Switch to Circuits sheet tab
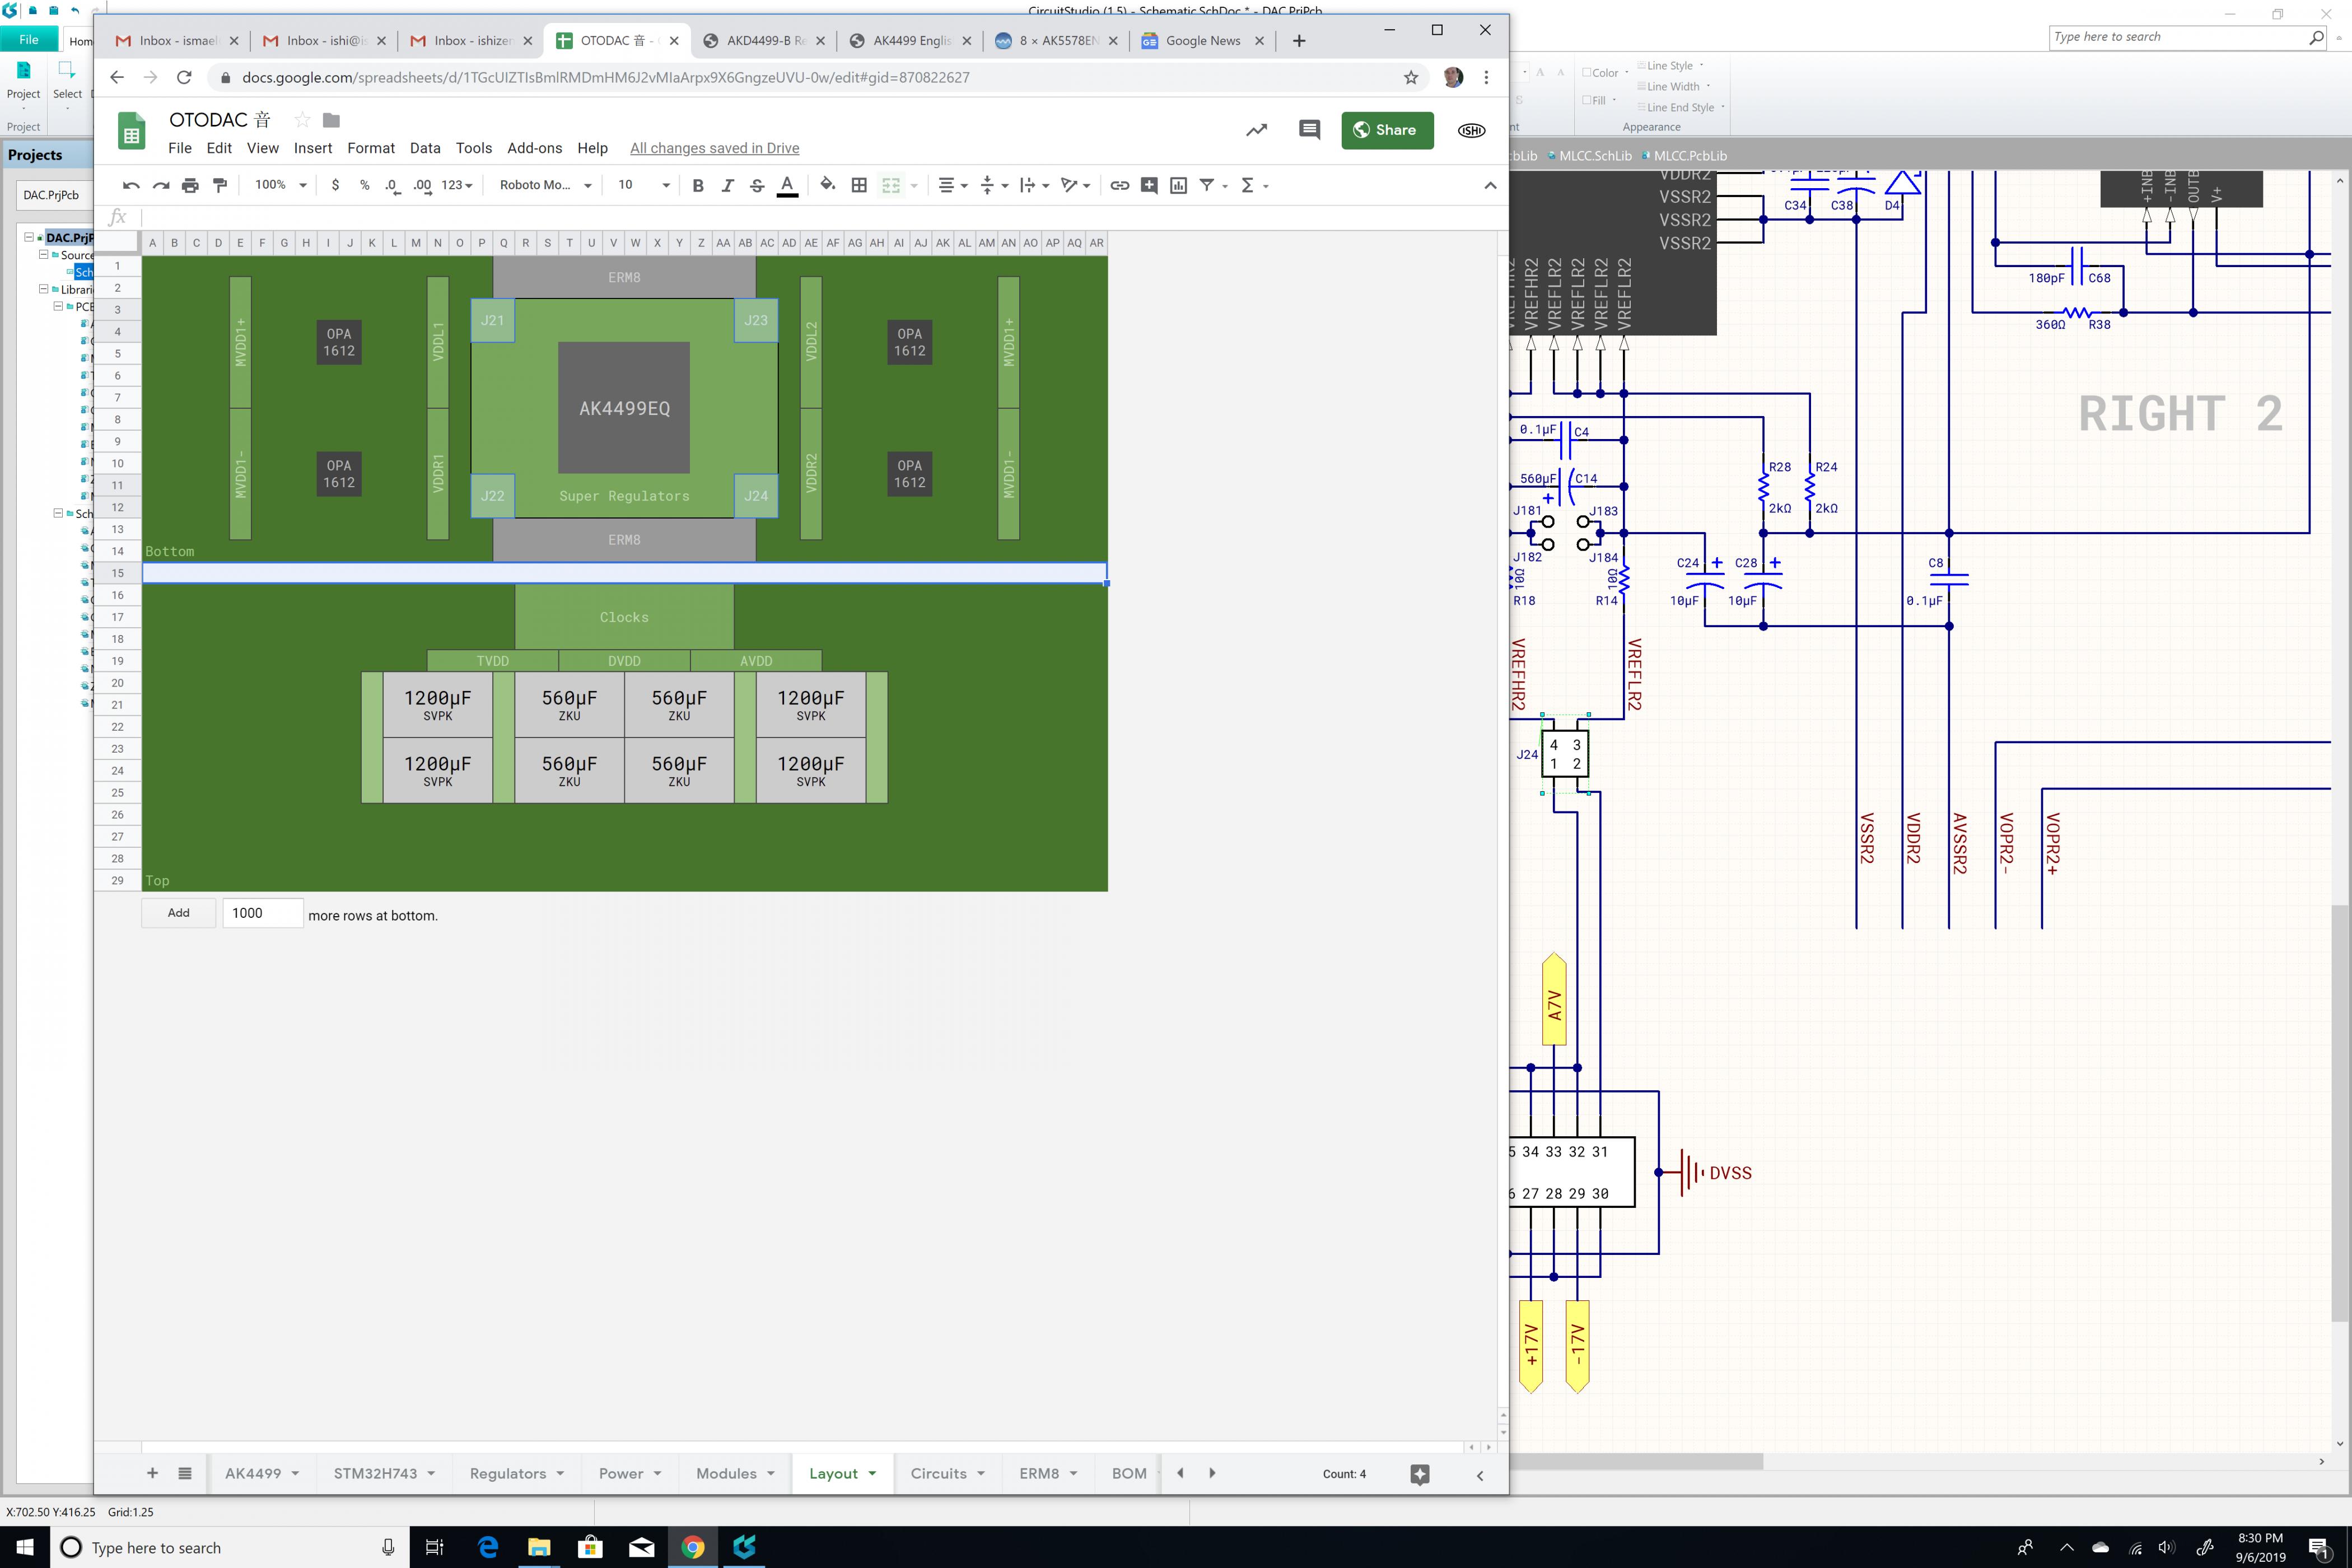Screen dimensions: 2352x1568 coord(938,1474)
